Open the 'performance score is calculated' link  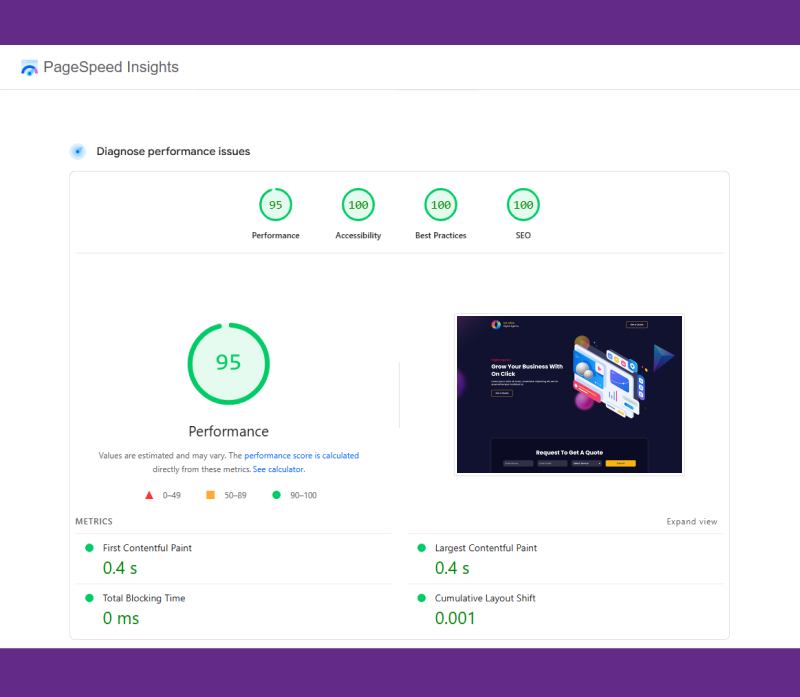coord(301,456)
